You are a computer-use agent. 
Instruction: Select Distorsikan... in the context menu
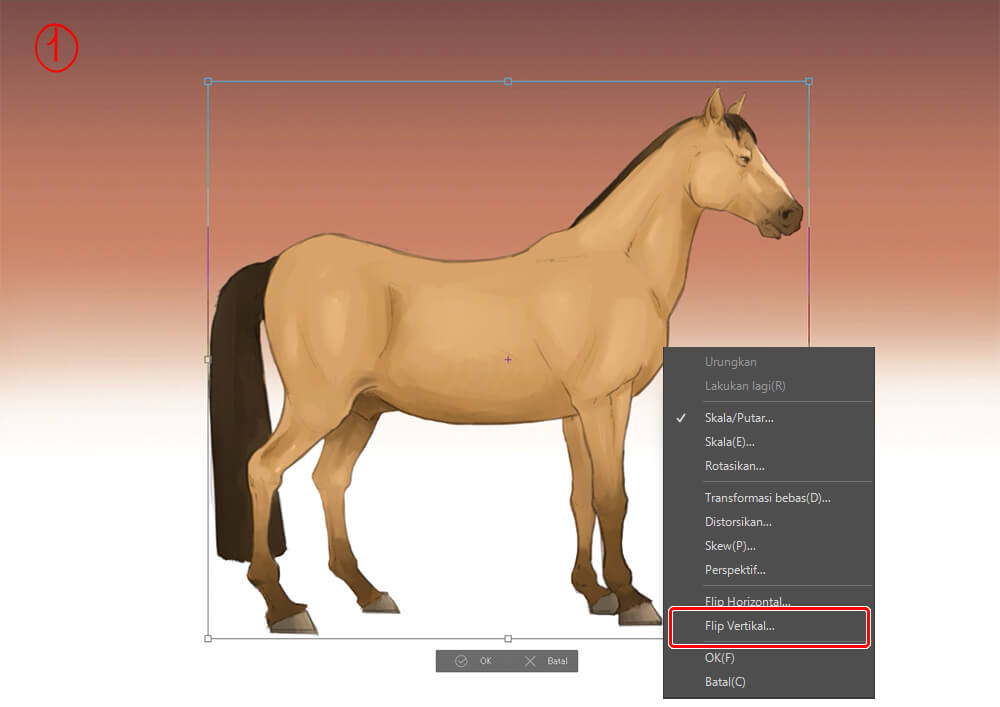[738, 522]
